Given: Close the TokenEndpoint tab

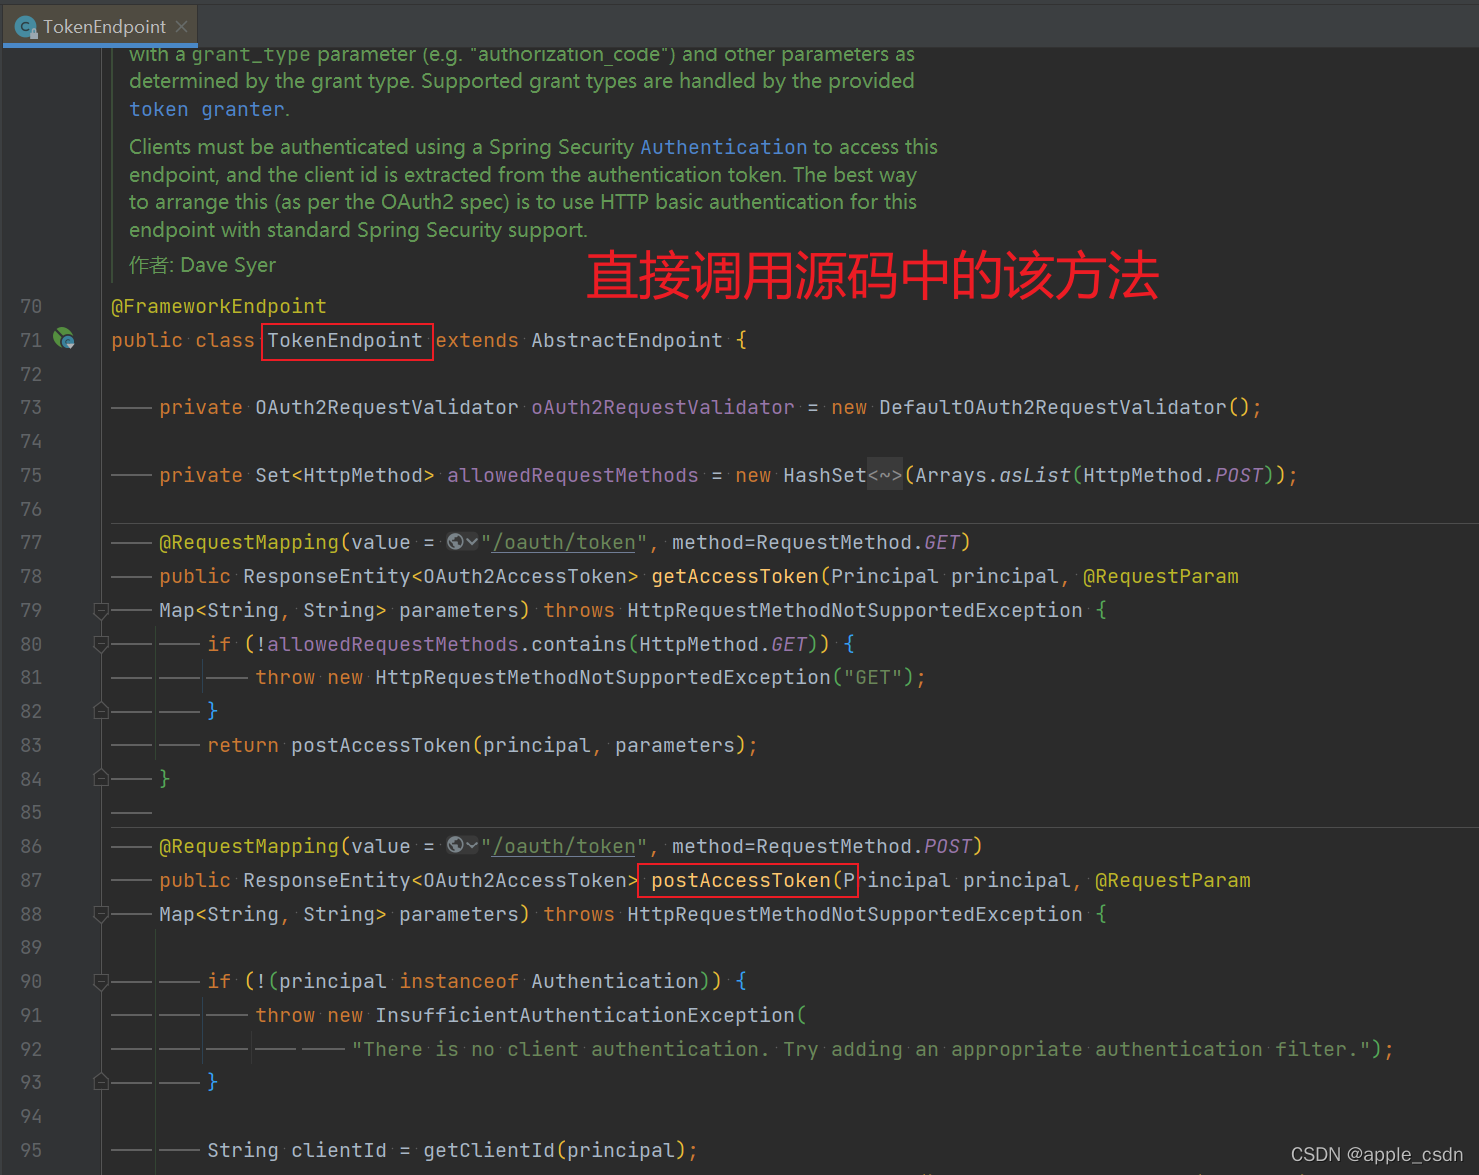Looking at the screenshot, I should coord(181,26).
